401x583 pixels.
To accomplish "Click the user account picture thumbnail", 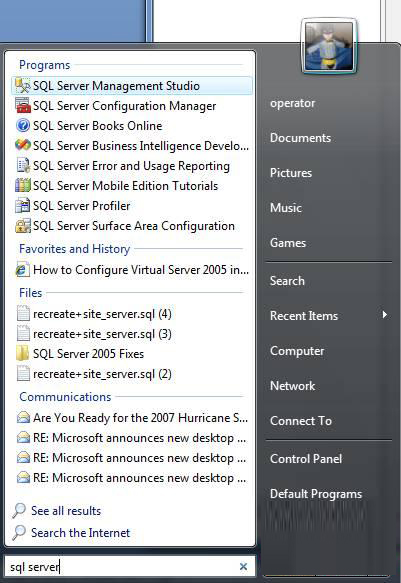I will point(329,46).
